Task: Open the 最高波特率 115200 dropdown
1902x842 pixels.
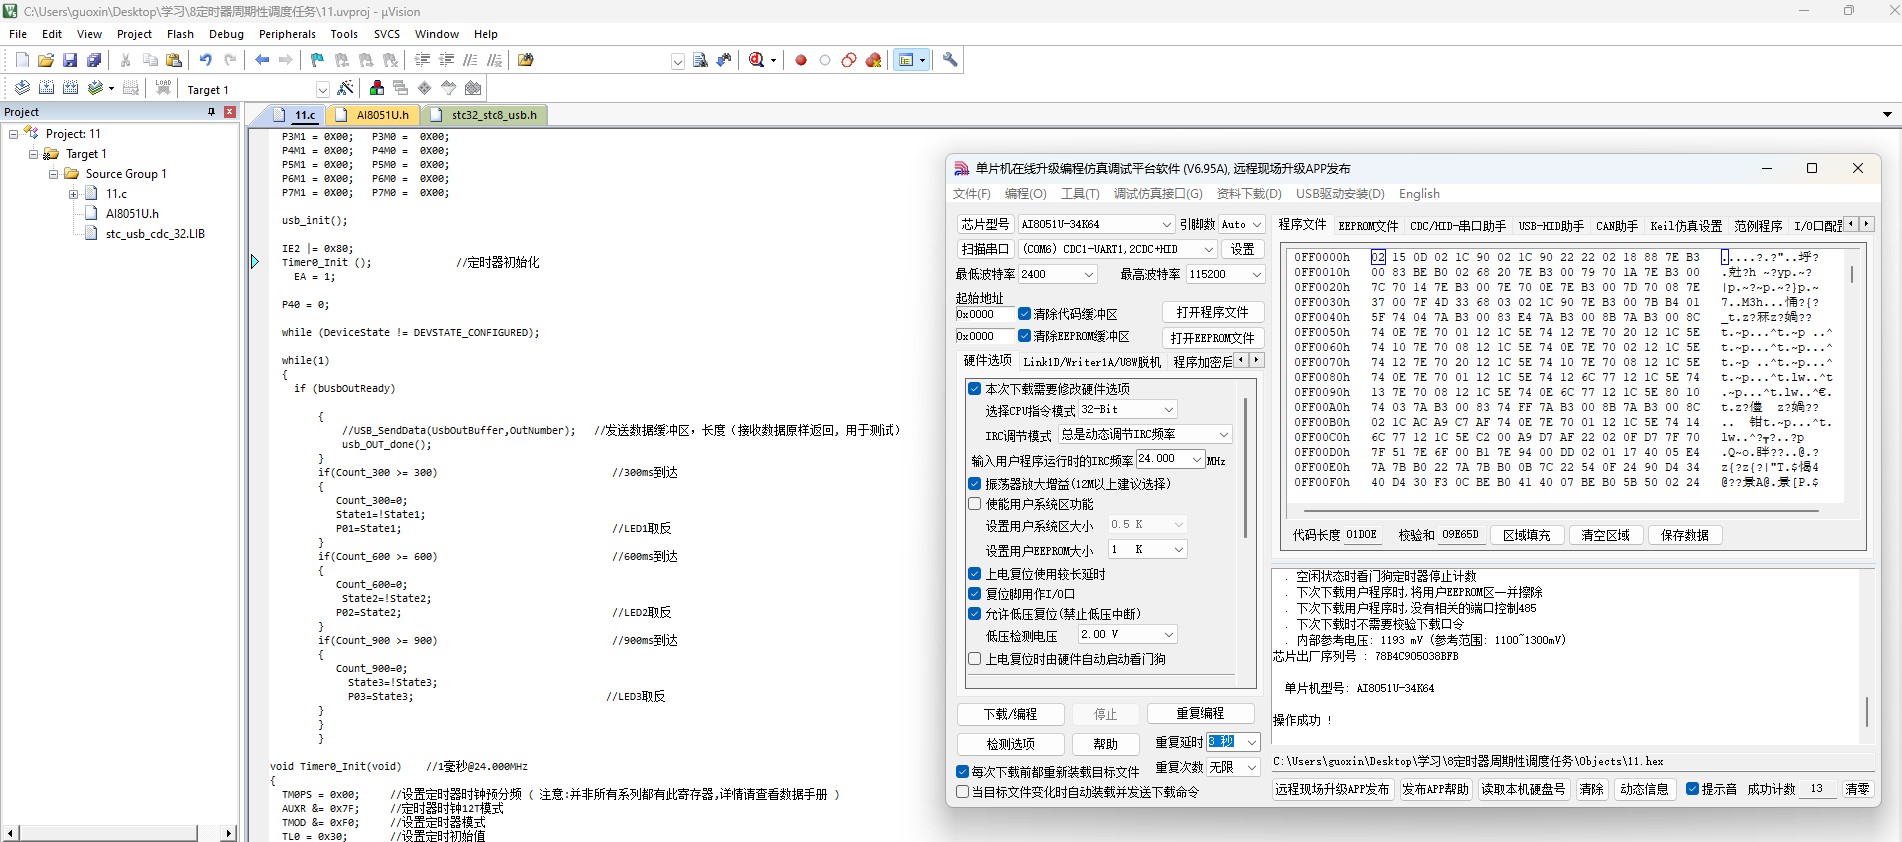Action: [1225, 274]
